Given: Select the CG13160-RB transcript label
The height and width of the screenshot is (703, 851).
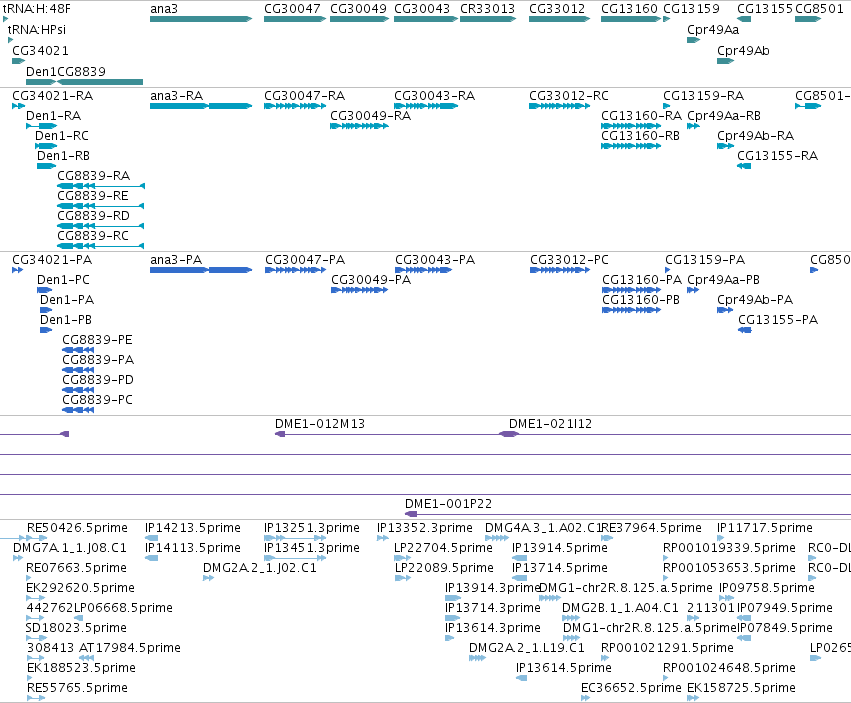Looking at the screenshot, I should 640,136.
